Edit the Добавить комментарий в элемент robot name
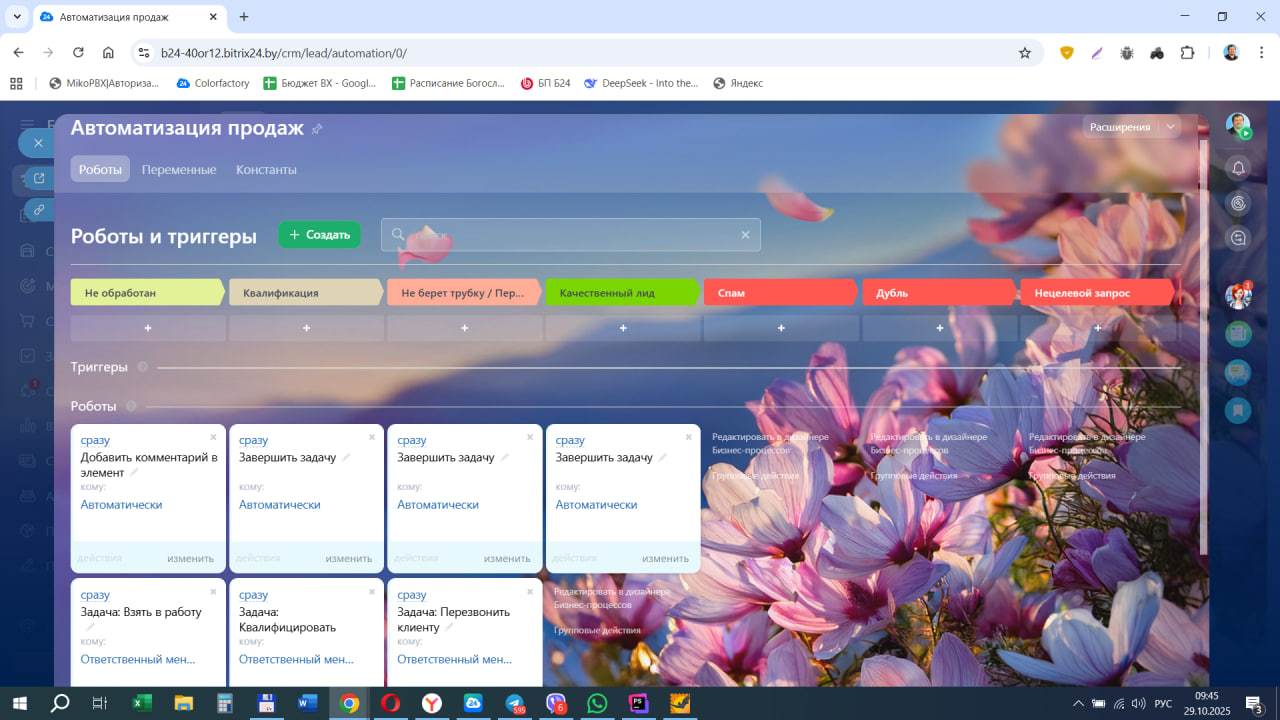This screenshot has width=1280, height=720. [x=133, y=472]
